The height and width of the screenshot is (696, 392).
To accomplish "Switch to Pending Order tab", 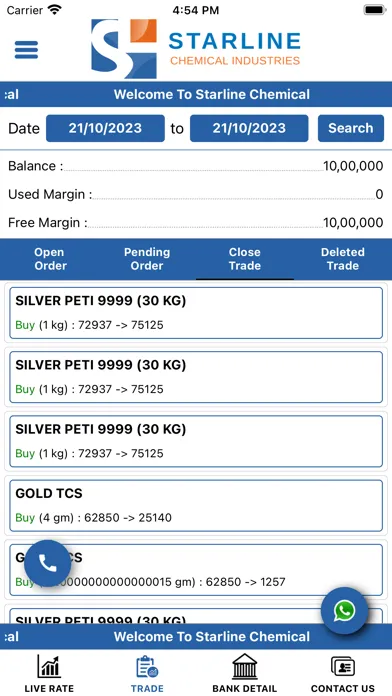I will point(147,259).
